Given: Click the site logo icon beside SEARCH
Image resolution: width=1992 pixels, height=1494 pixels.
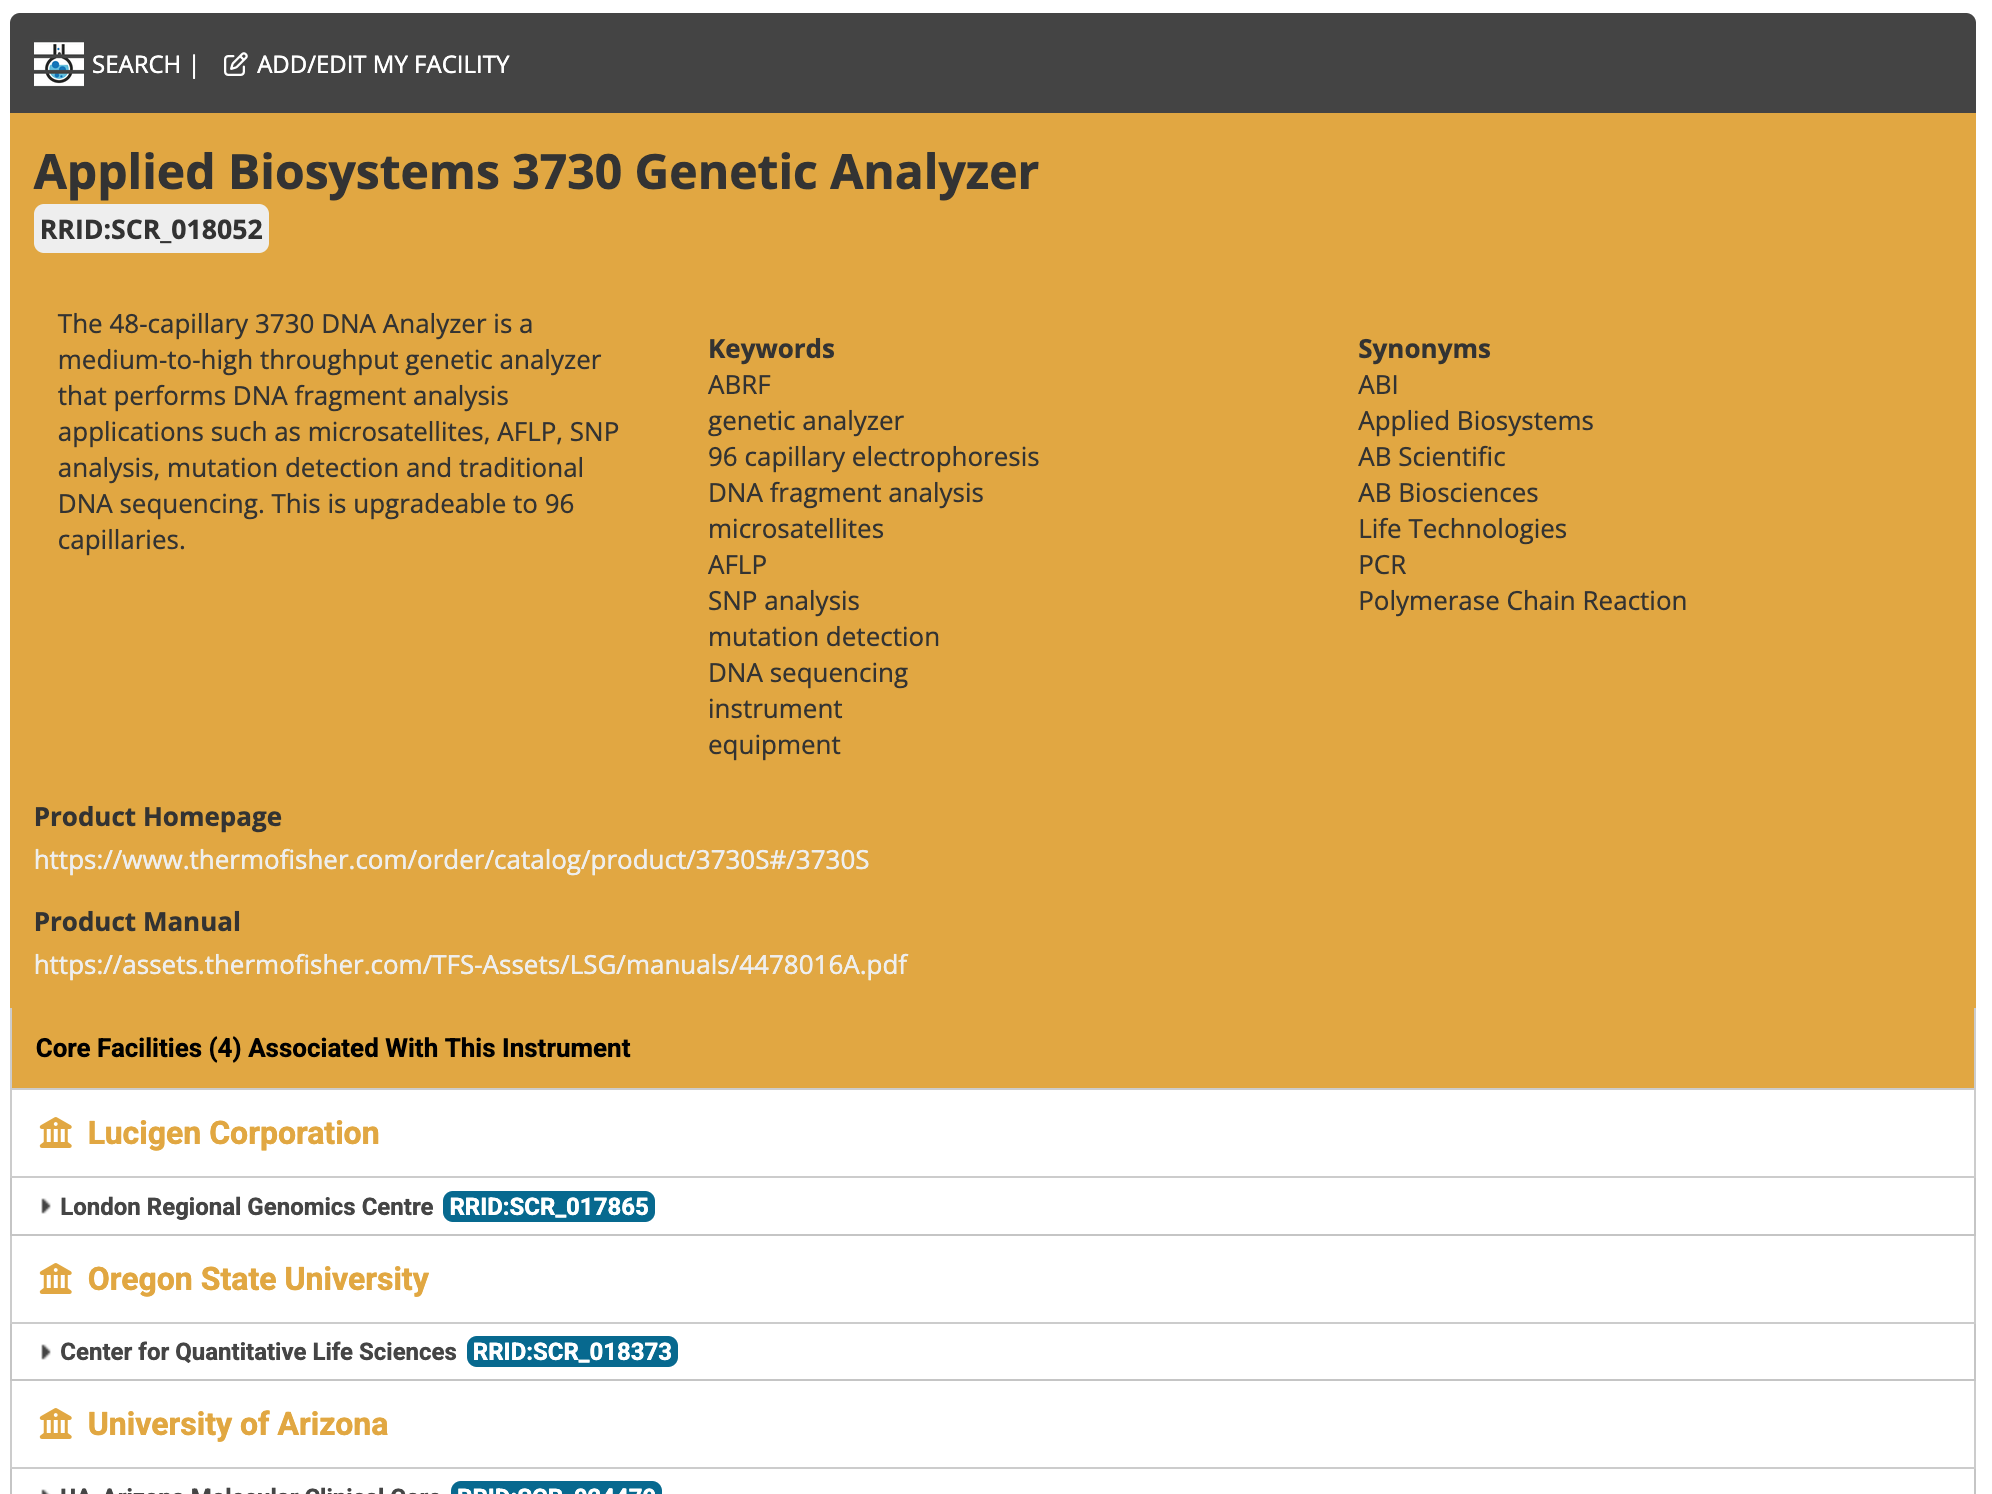Looking at the screenshot, I should click(58, 64).
